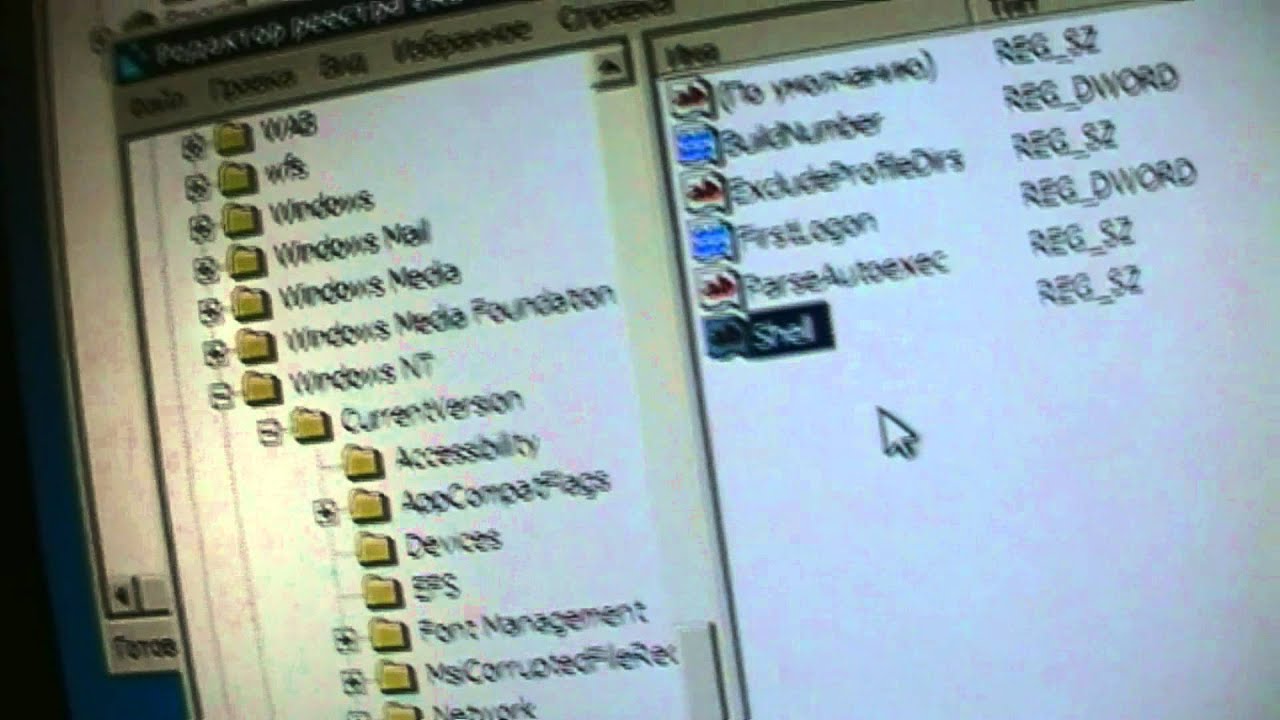The height and width of the screenshot is (720, 1280).
Task: Expand the Windows Mail key
Action: pos(206,269)
